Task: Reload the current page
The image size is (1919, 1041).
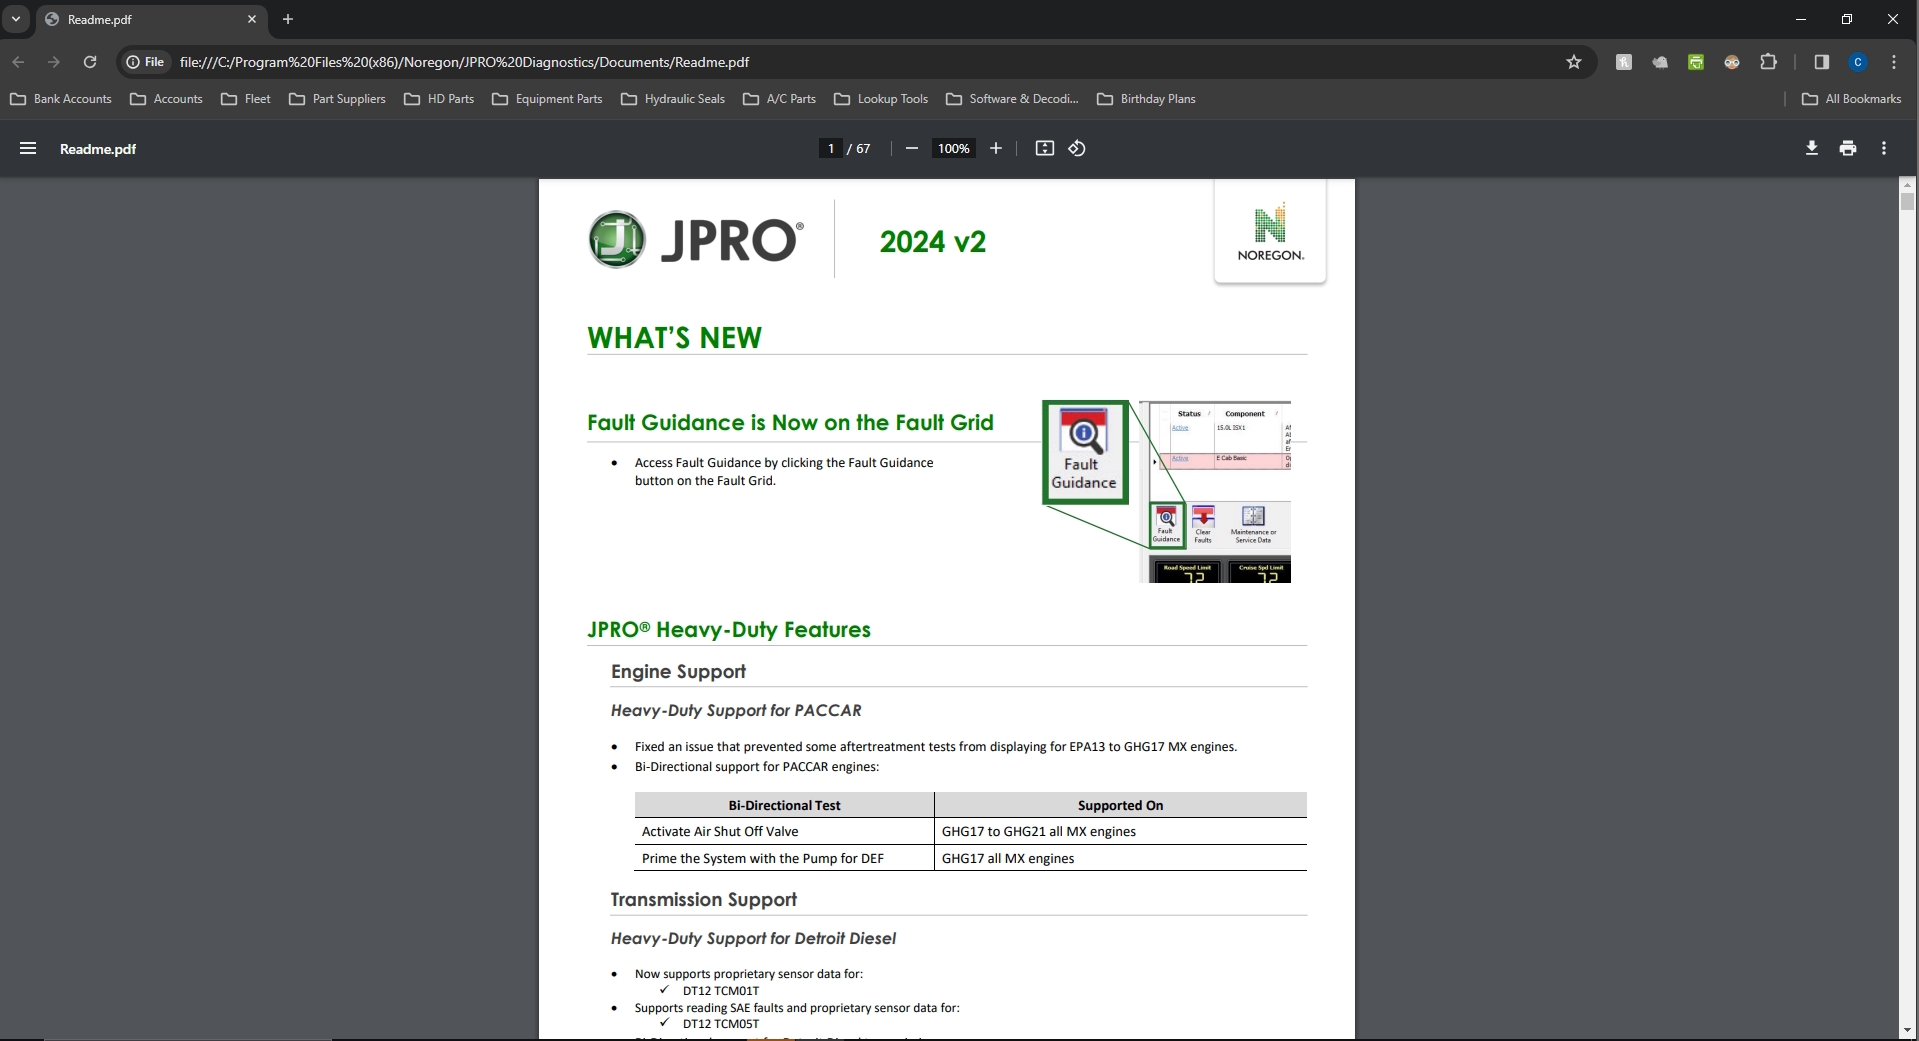Action: [x=90, y=62]
